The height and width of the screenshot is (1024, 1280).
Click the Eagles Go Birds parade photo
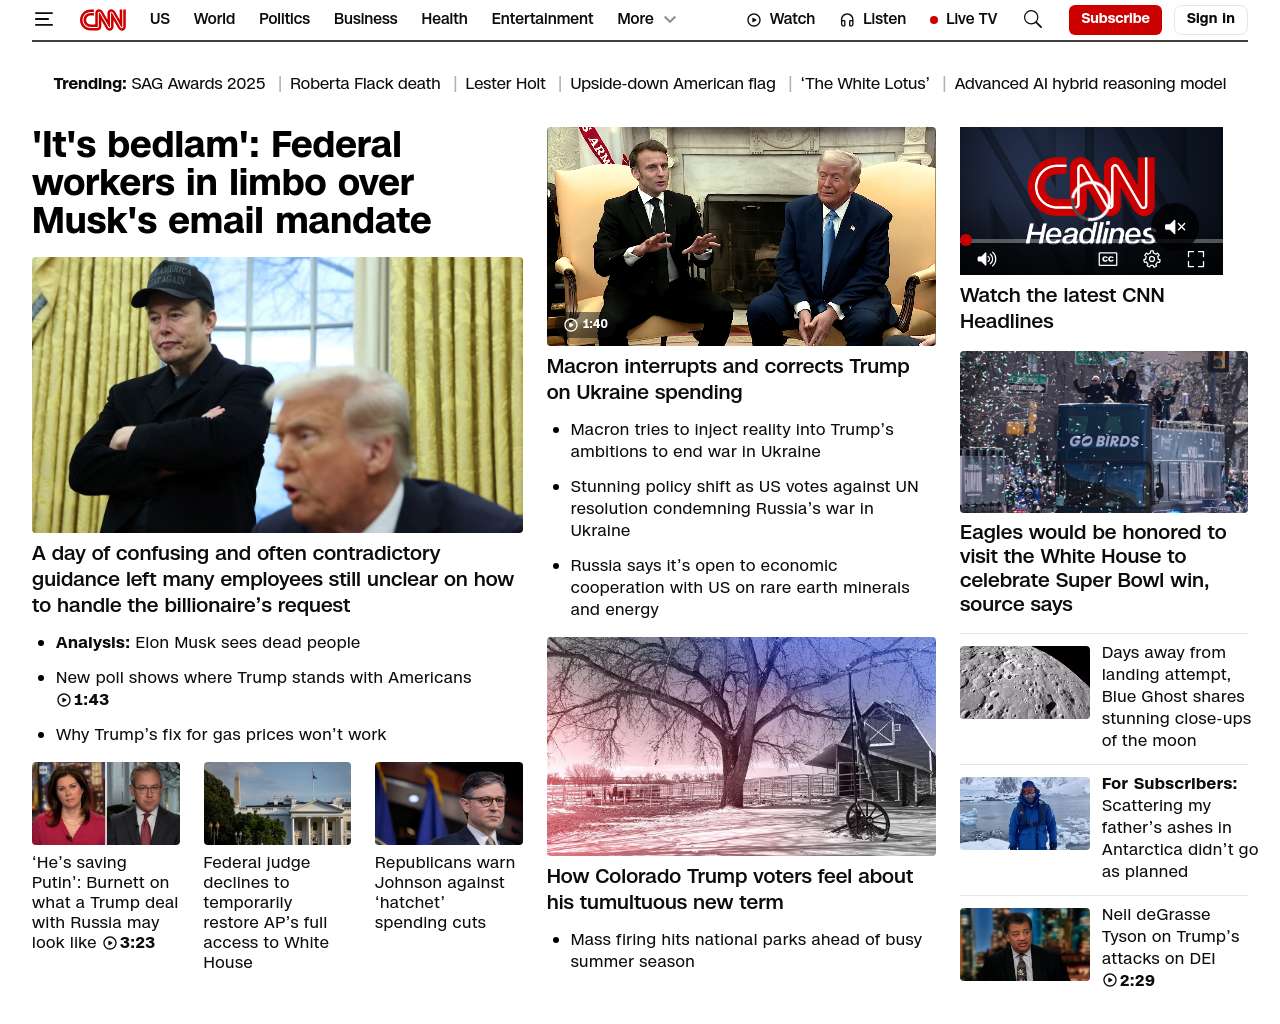coord(1104,432)
